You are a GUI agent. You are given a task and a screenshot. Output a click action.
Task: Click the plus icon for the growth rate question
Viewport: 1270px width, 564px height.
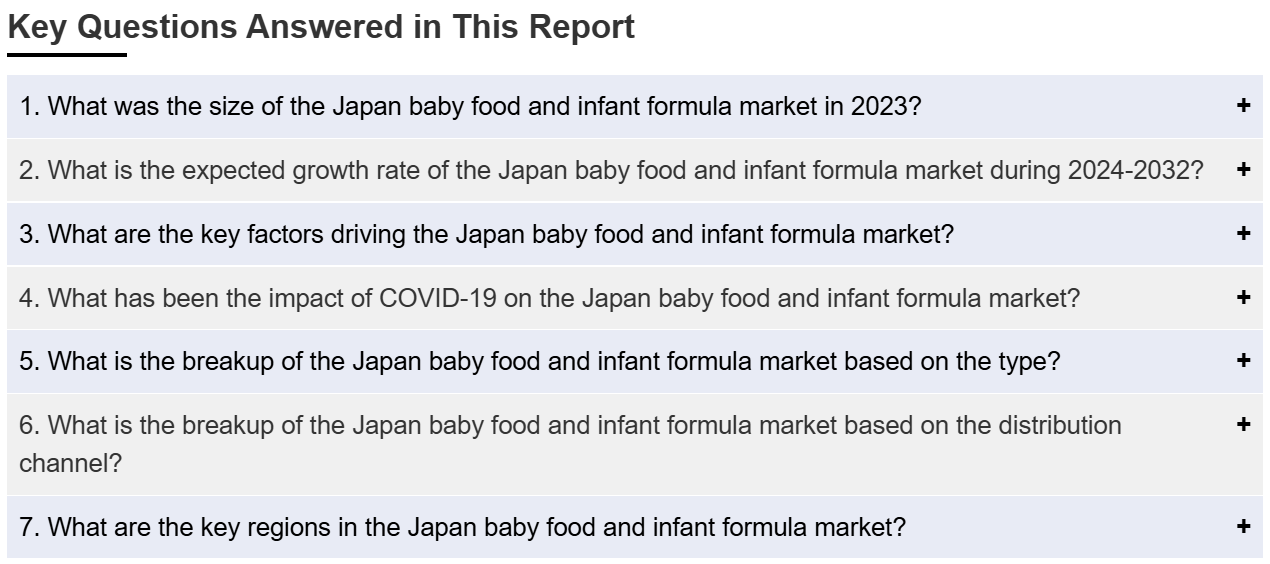1243,169
